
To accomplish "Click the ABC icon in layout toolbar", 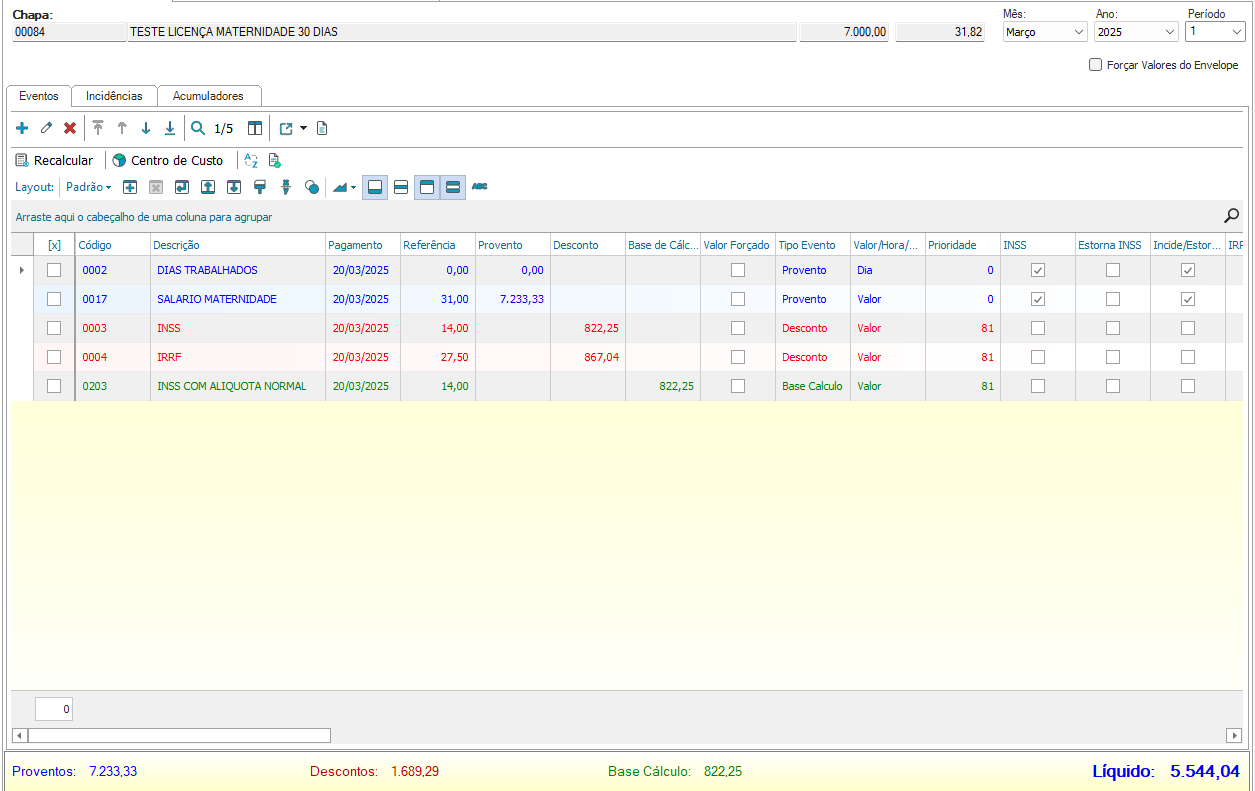I will click(480, 186).
